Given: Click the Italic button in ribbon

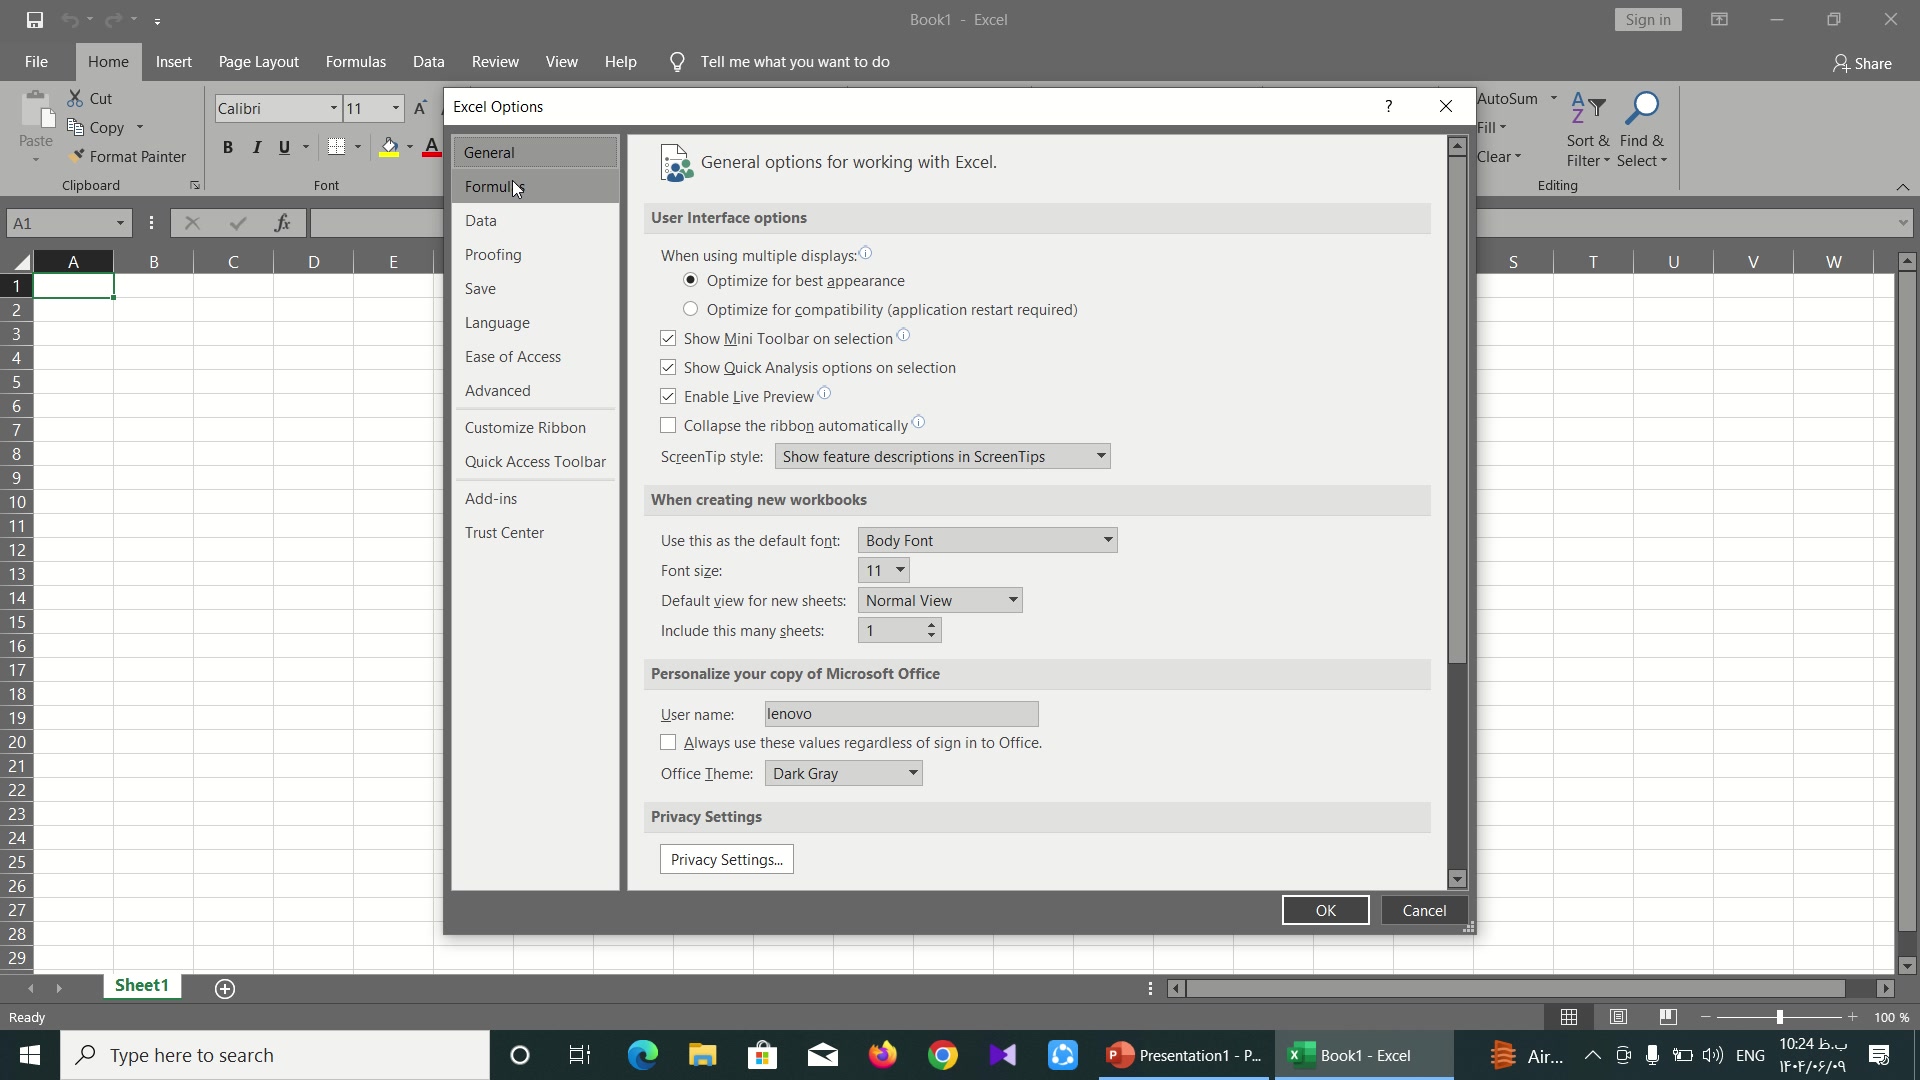Looking at the screenshot, I should (x=257, y=148).
